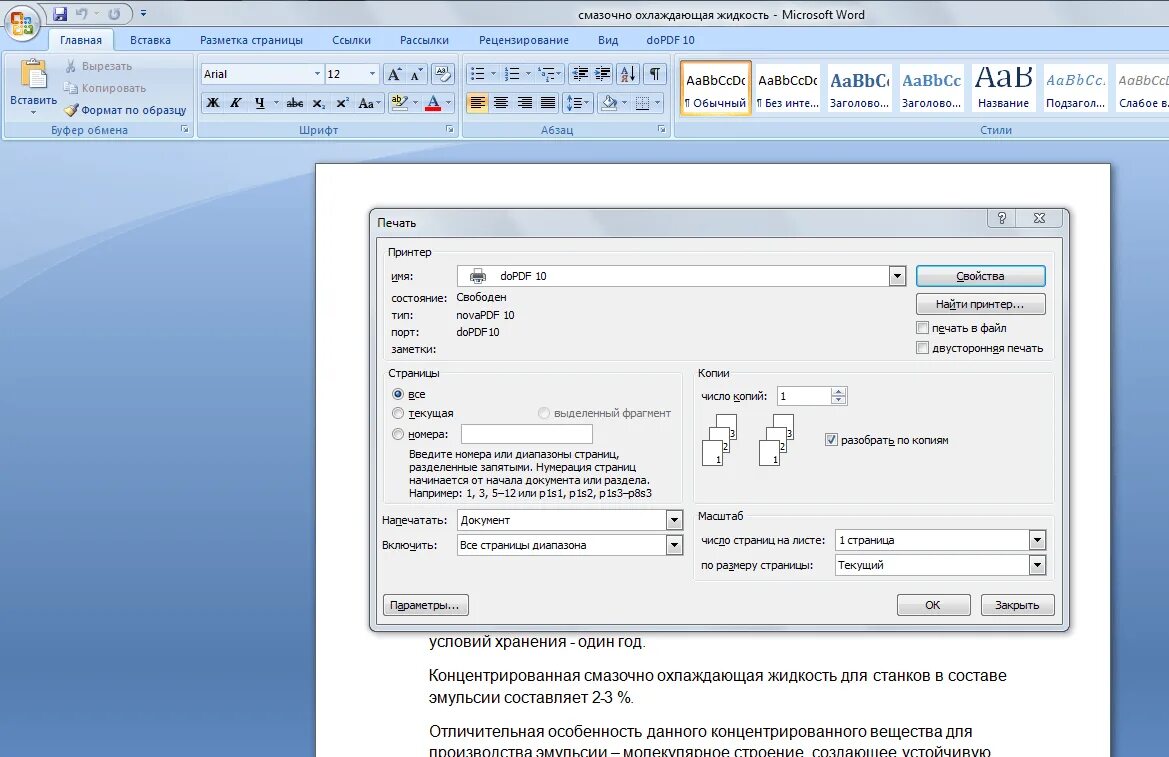Switch to the Главная ribbon tab
Viewport: 1169px width, 757px height.
point(81,40)
